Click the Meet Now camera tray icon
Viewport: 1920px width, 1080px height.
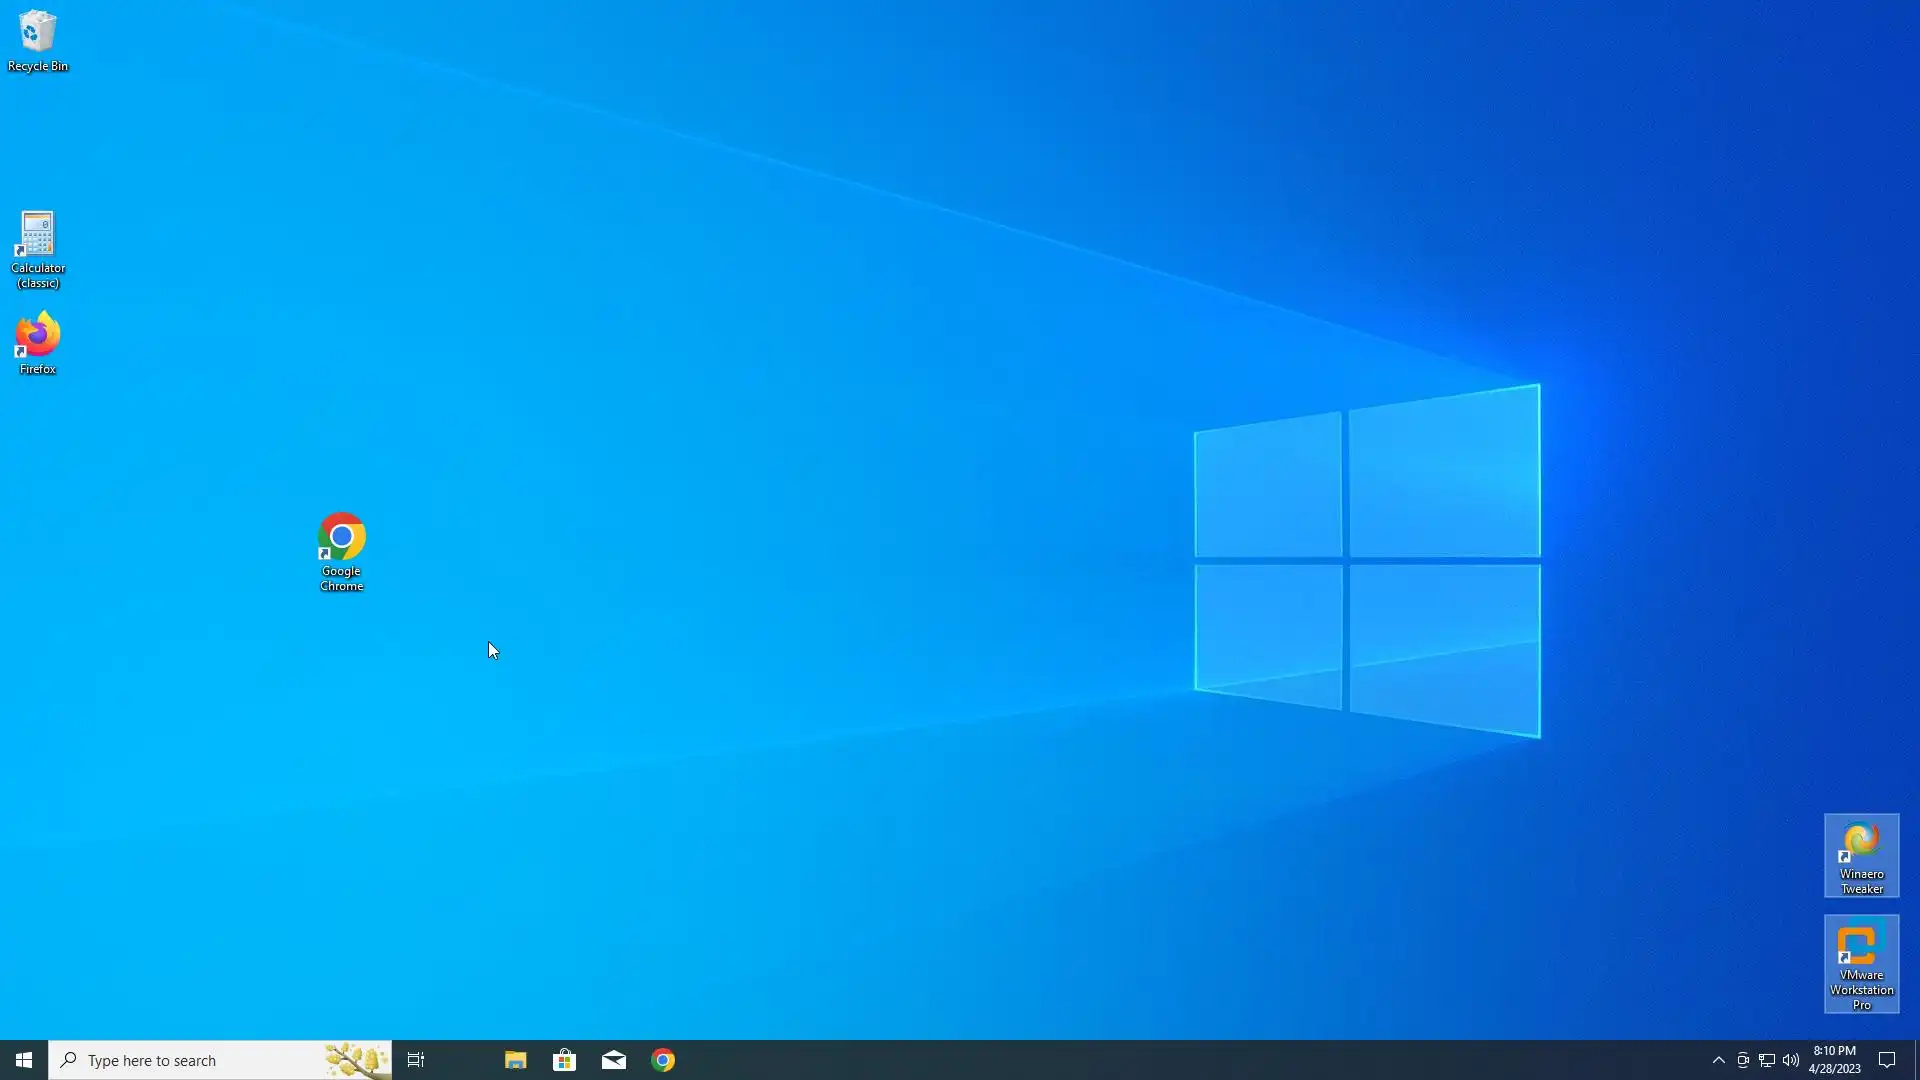tap(1743, 1060)
